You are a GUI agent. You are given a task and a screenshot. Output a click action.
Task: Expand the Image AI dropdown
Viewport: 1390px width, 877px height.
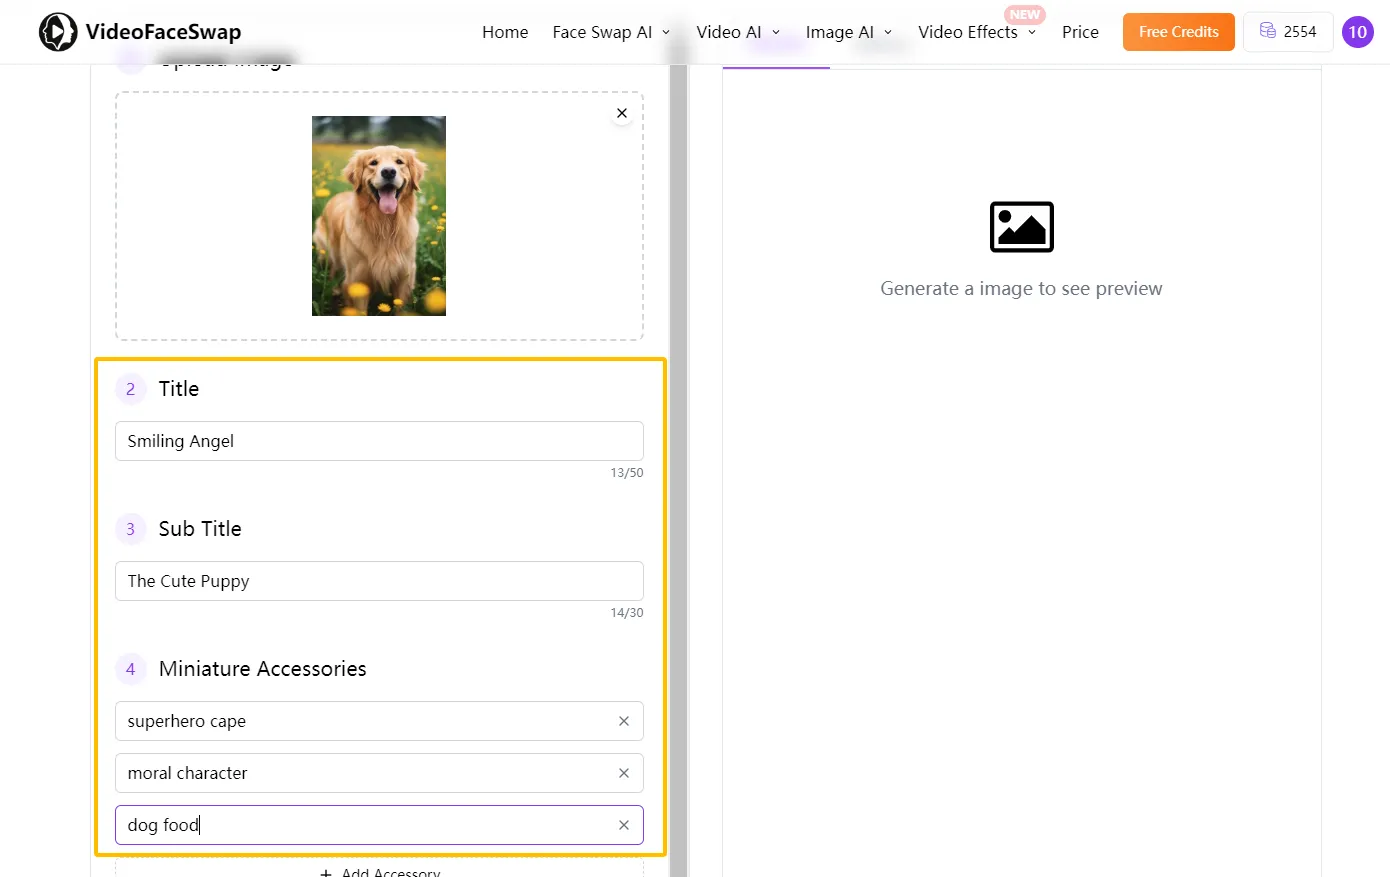tap(849, 32)
